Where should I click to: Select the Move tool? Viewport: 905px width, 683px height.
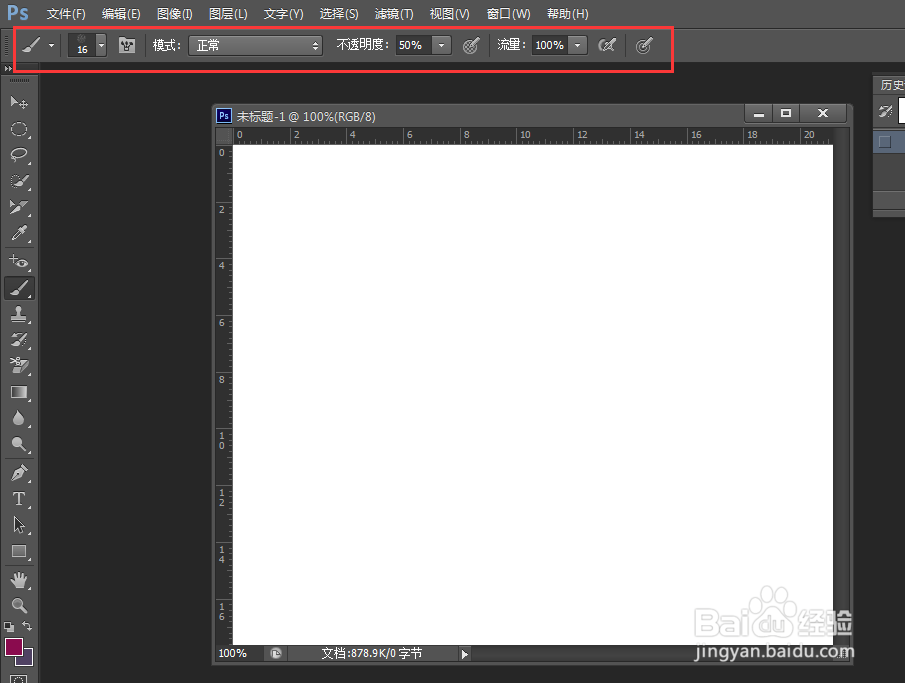(18, 100)
